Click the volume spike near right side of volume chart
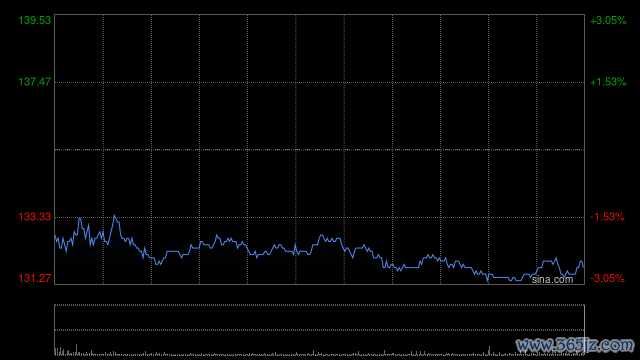The width and height of the screenshot is (640, 360). tap(489, 351)
